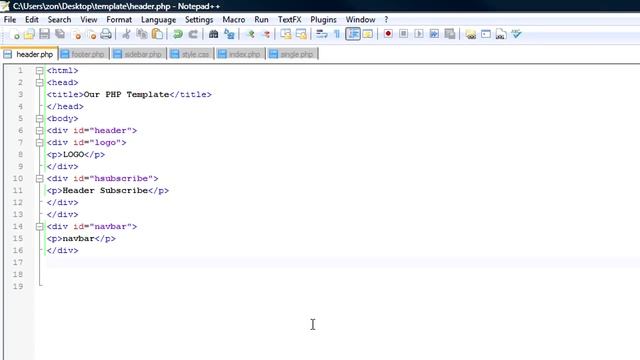Click the macro Playback icon

coord(419,34)
